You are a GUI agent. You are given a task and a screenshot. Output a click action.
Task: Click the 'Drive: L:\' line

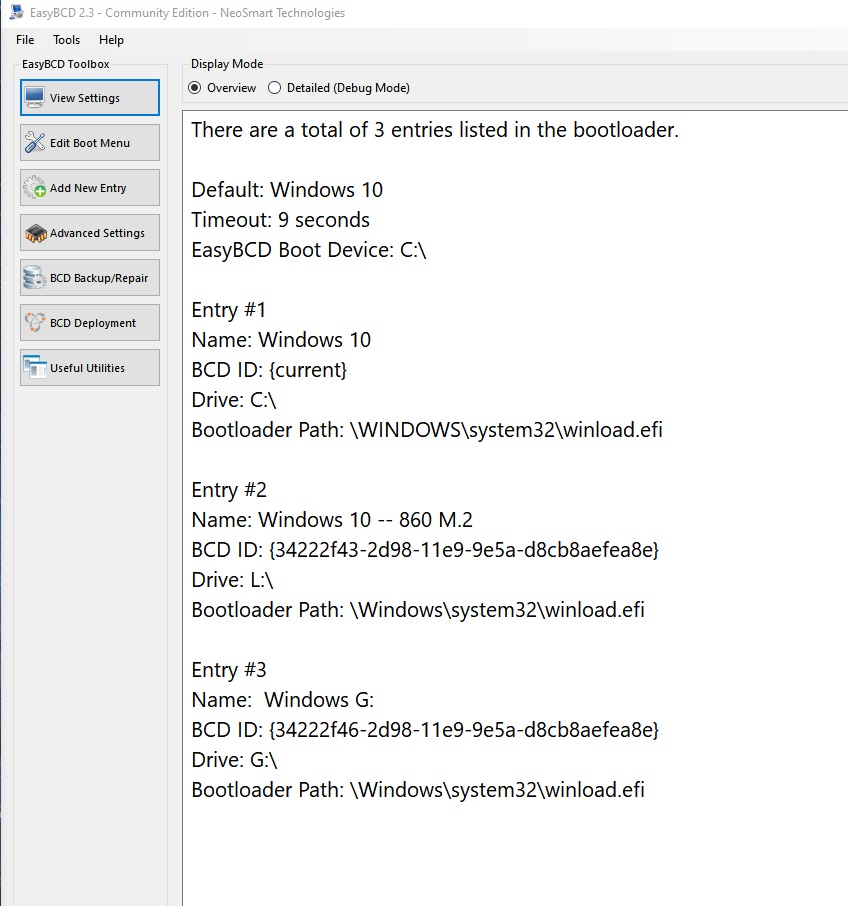click(x=232, y=580)
